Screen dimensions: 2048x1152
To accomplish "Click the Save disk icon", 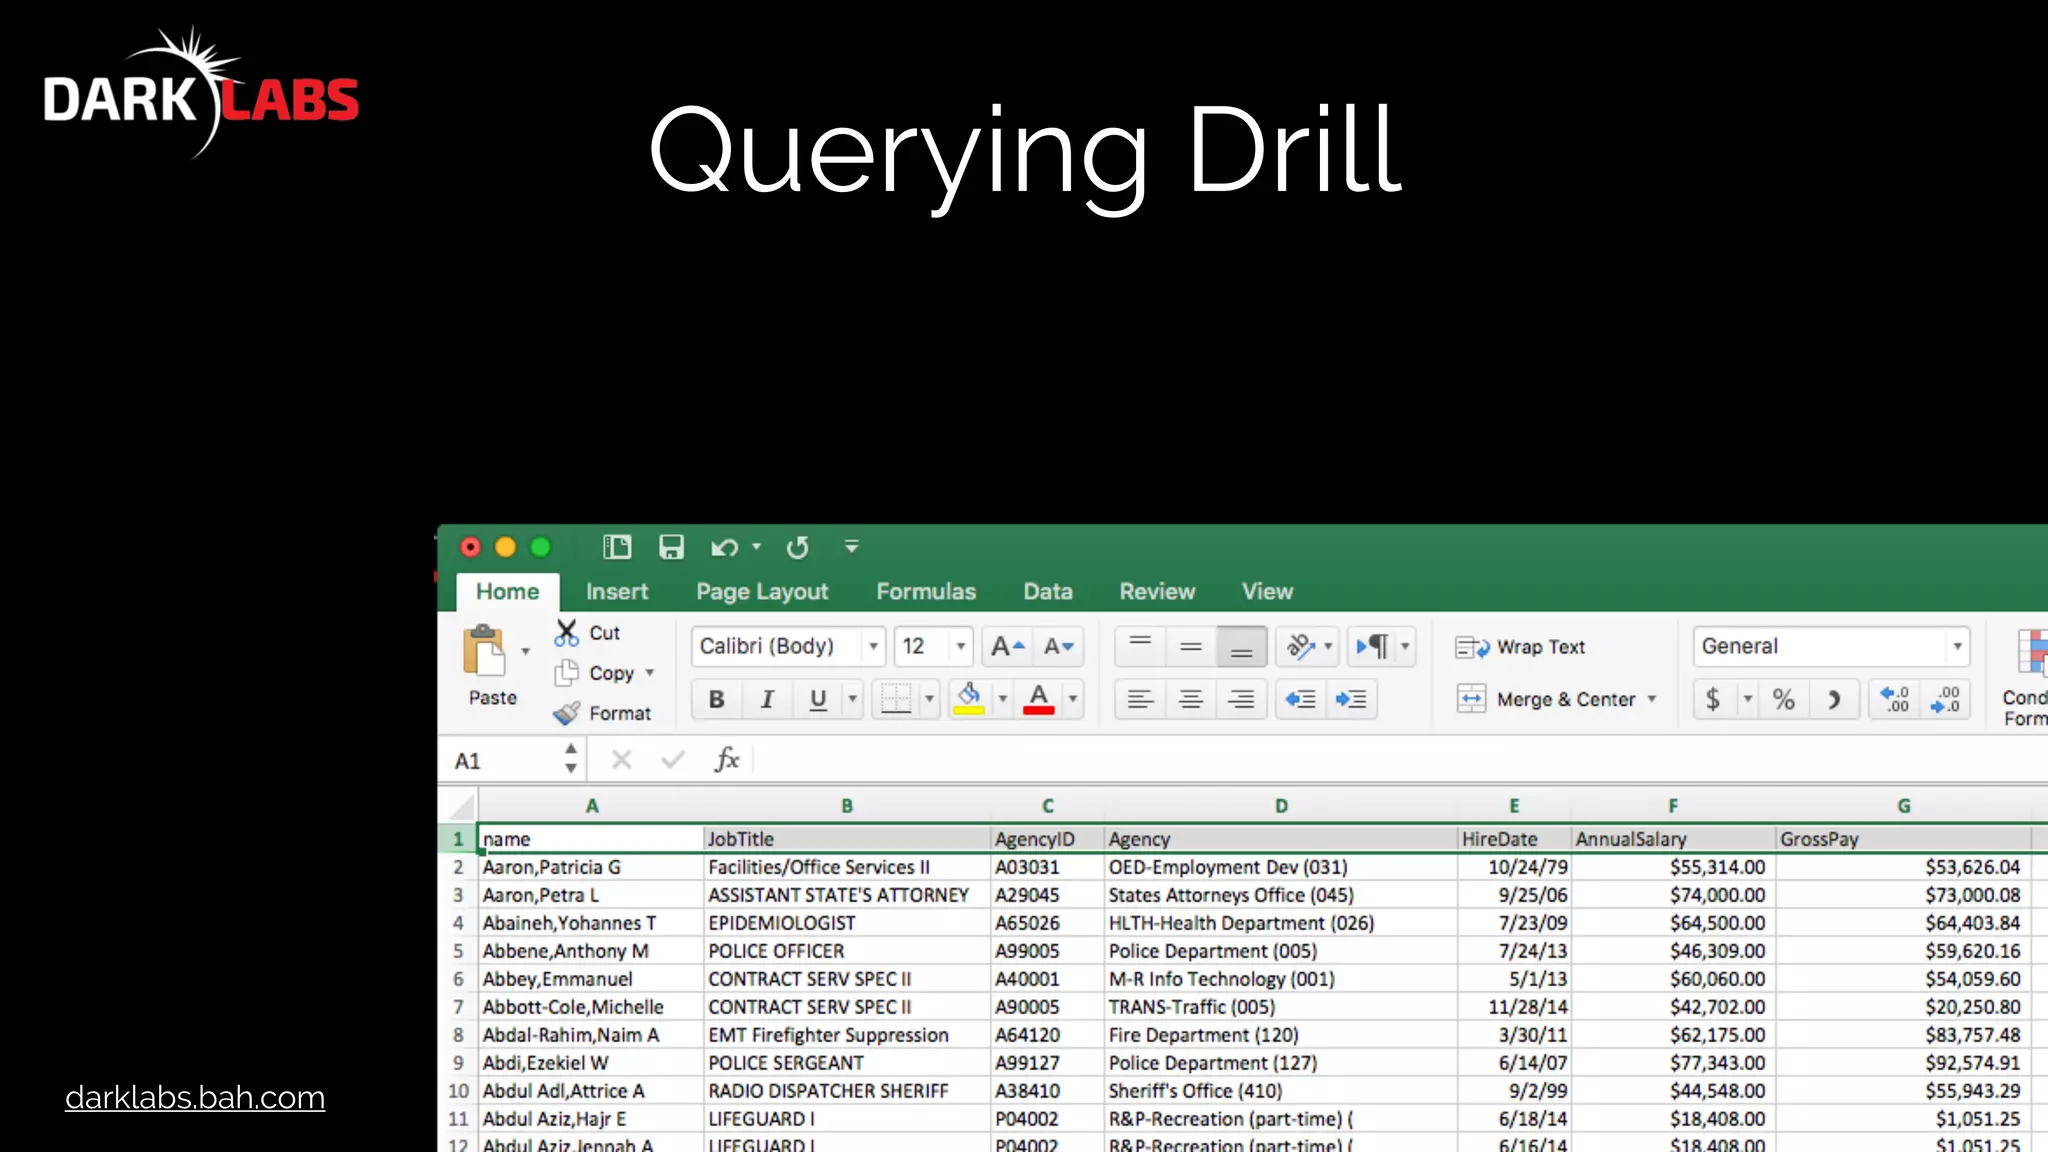I will [x=671, y=547].
